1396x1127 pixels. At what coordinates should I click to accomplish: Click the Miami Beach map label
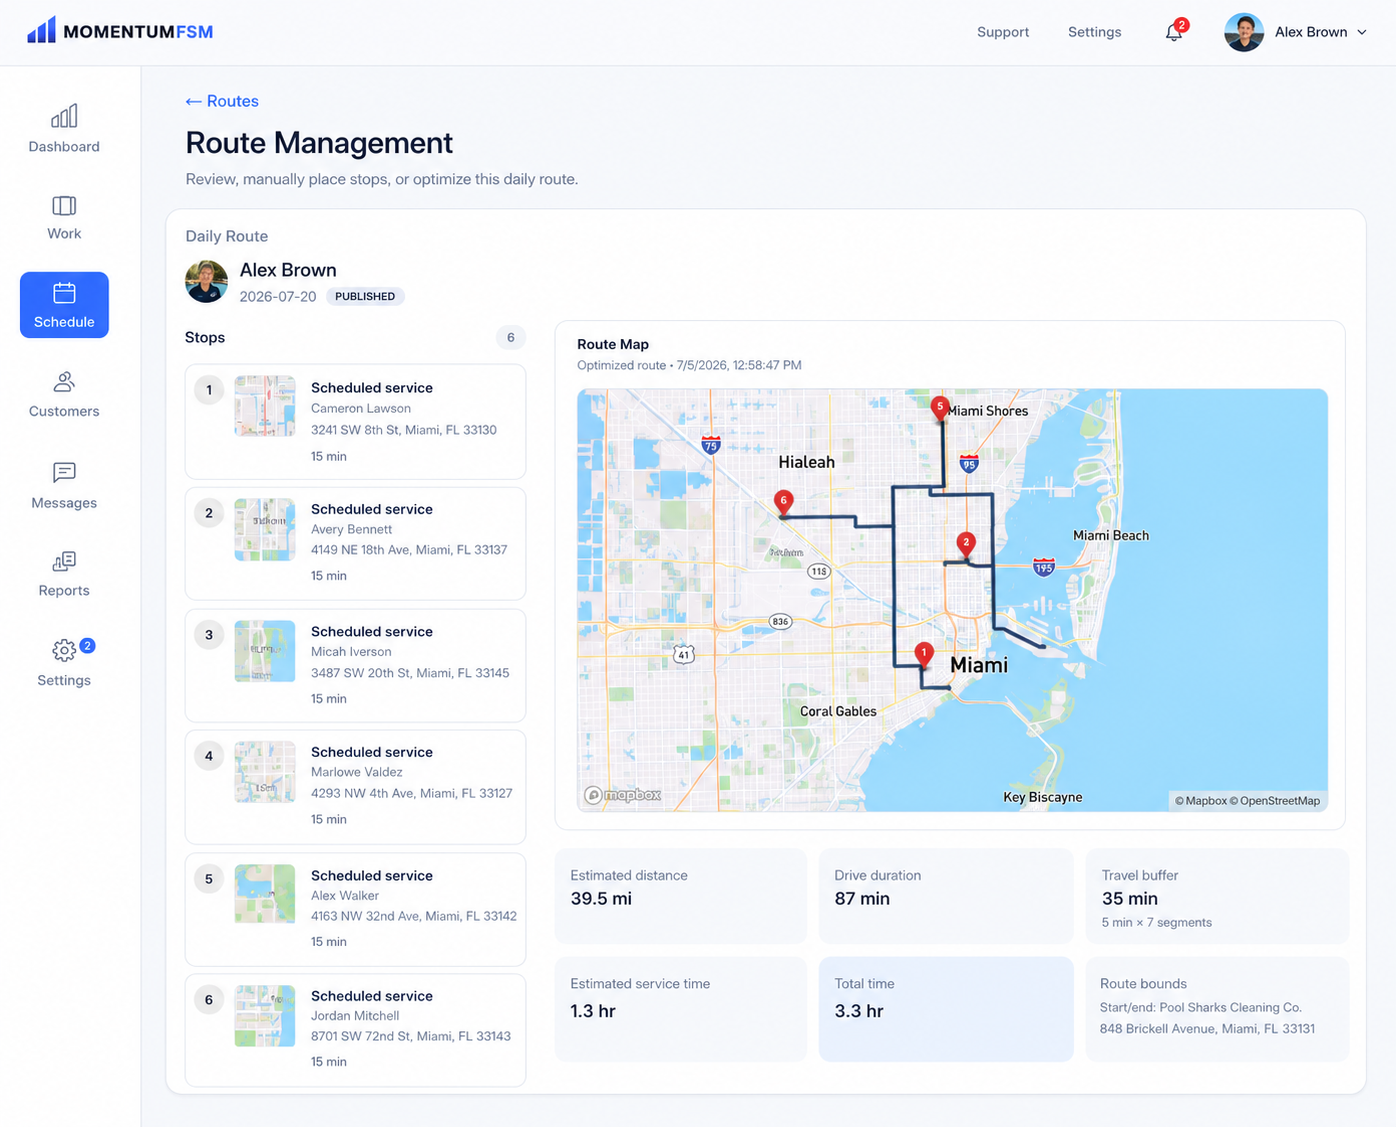[x=1111, y=535]
